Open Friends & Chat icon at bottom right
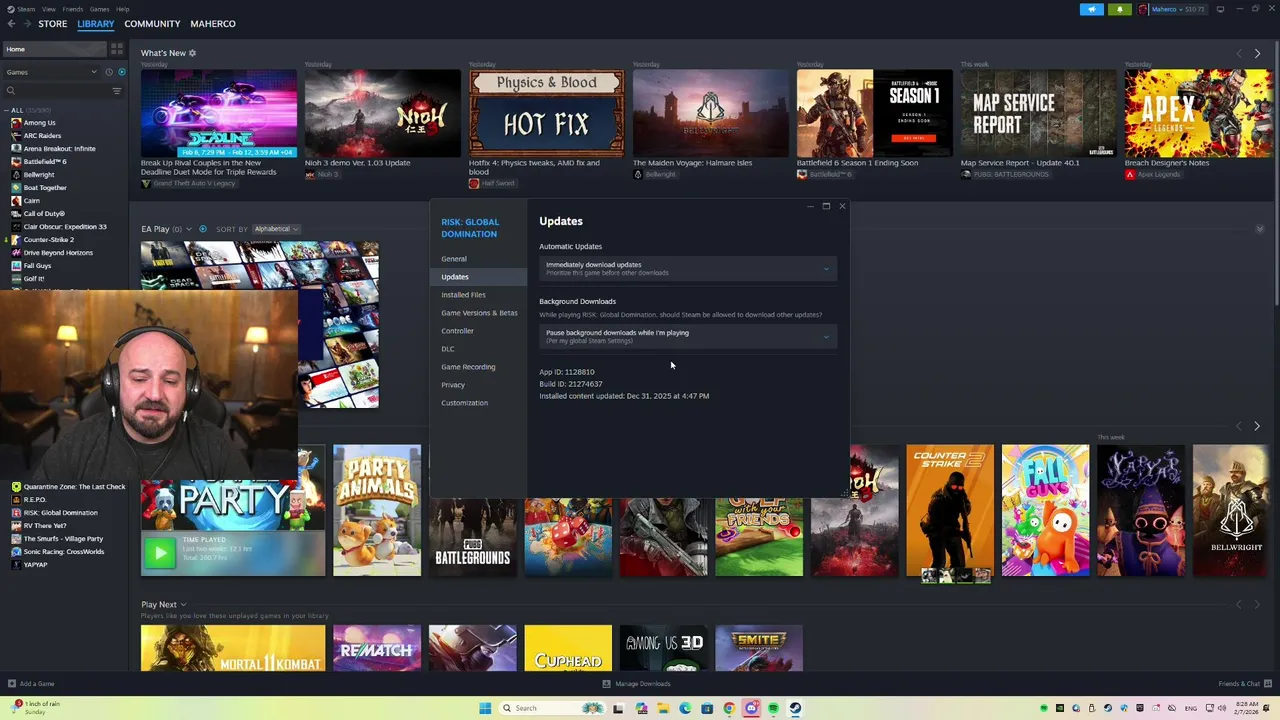The height and width of the screenshot is (720, 1280). coord(1267,684)
